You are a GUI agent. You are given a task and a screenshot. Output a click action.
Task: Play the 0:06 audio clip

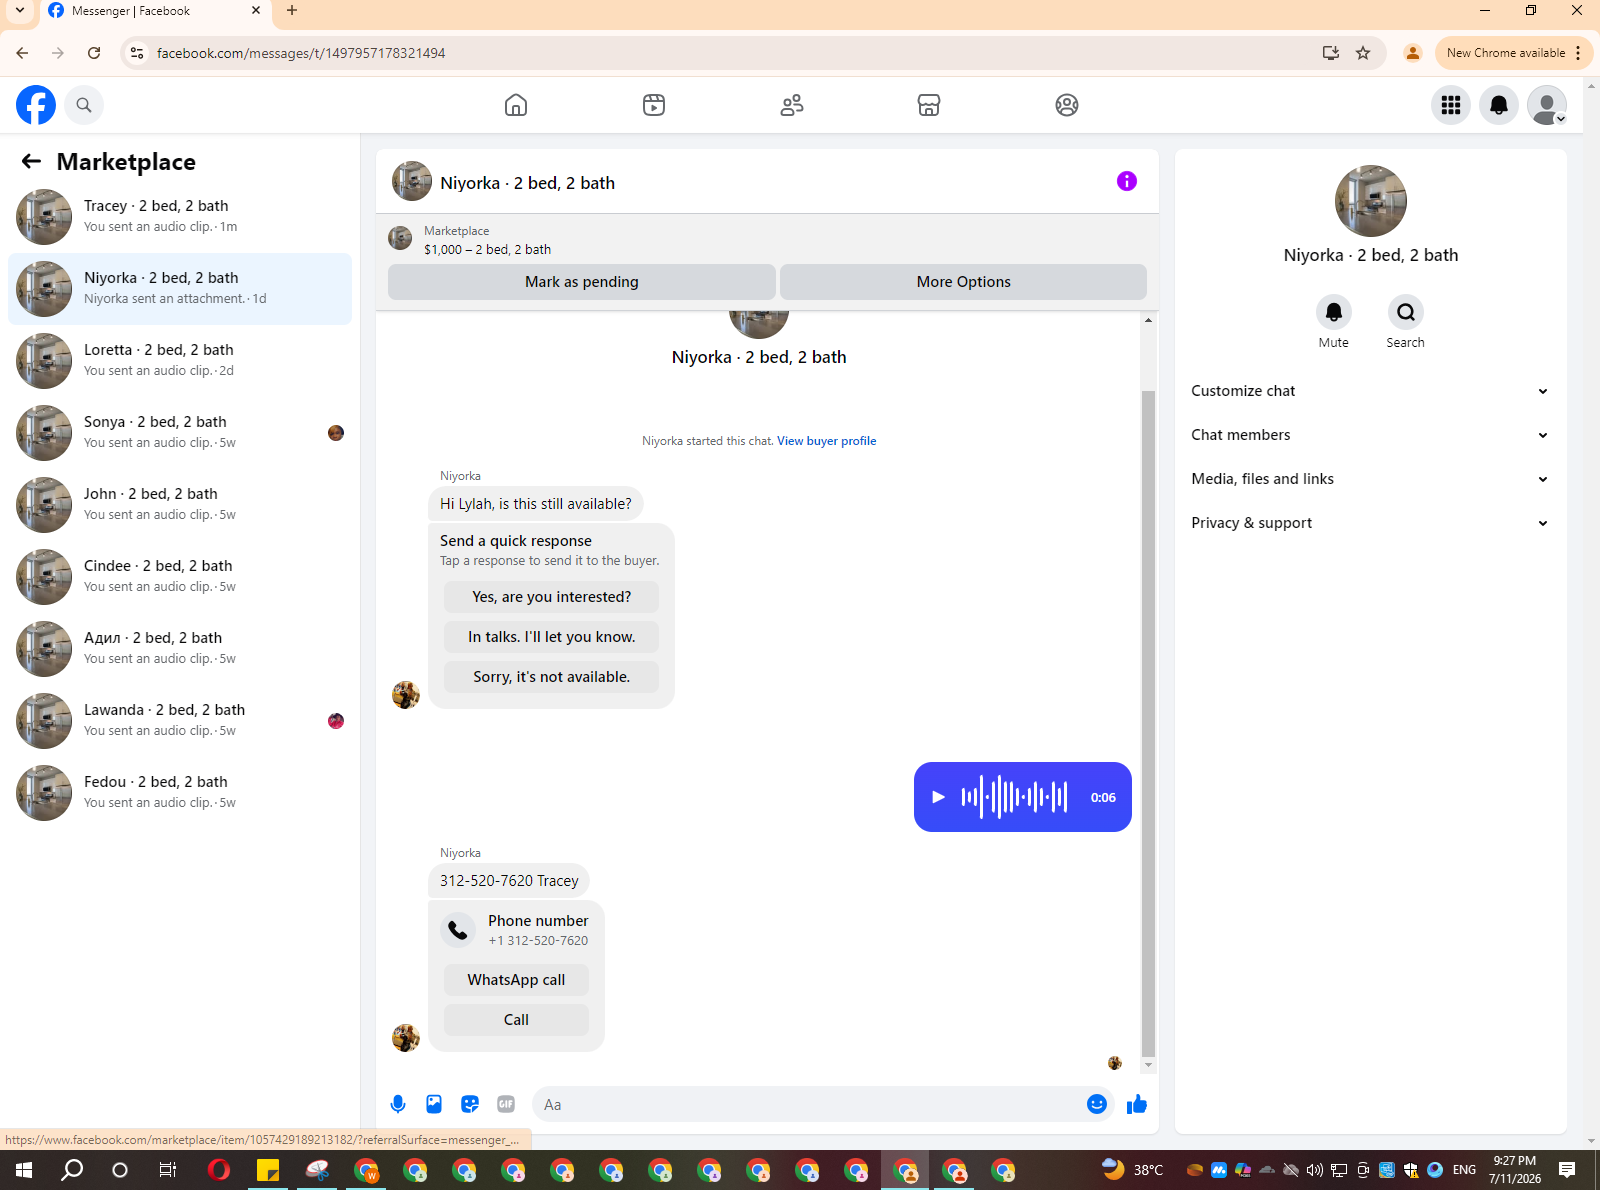tap(938, 797)
